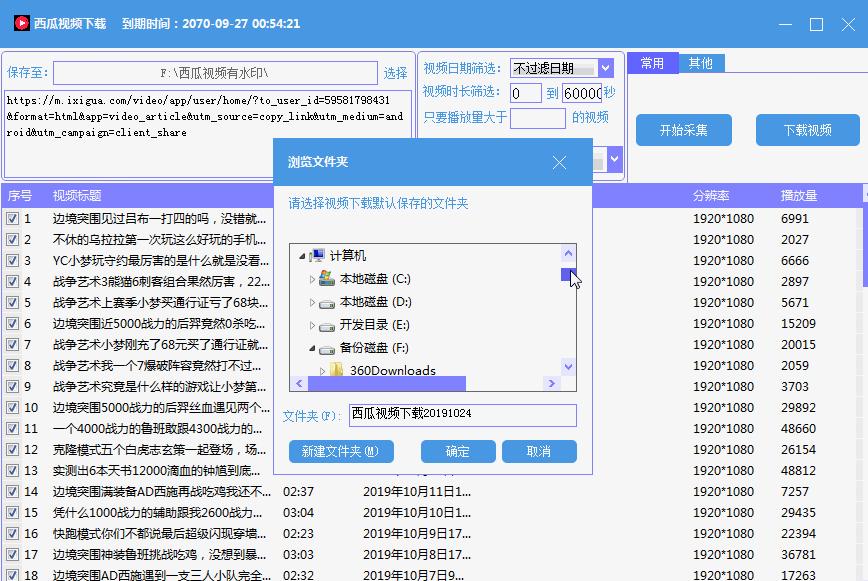
Task: Select 开发目录 (E:) in the folder tree
Action: (x=374, y=325)
